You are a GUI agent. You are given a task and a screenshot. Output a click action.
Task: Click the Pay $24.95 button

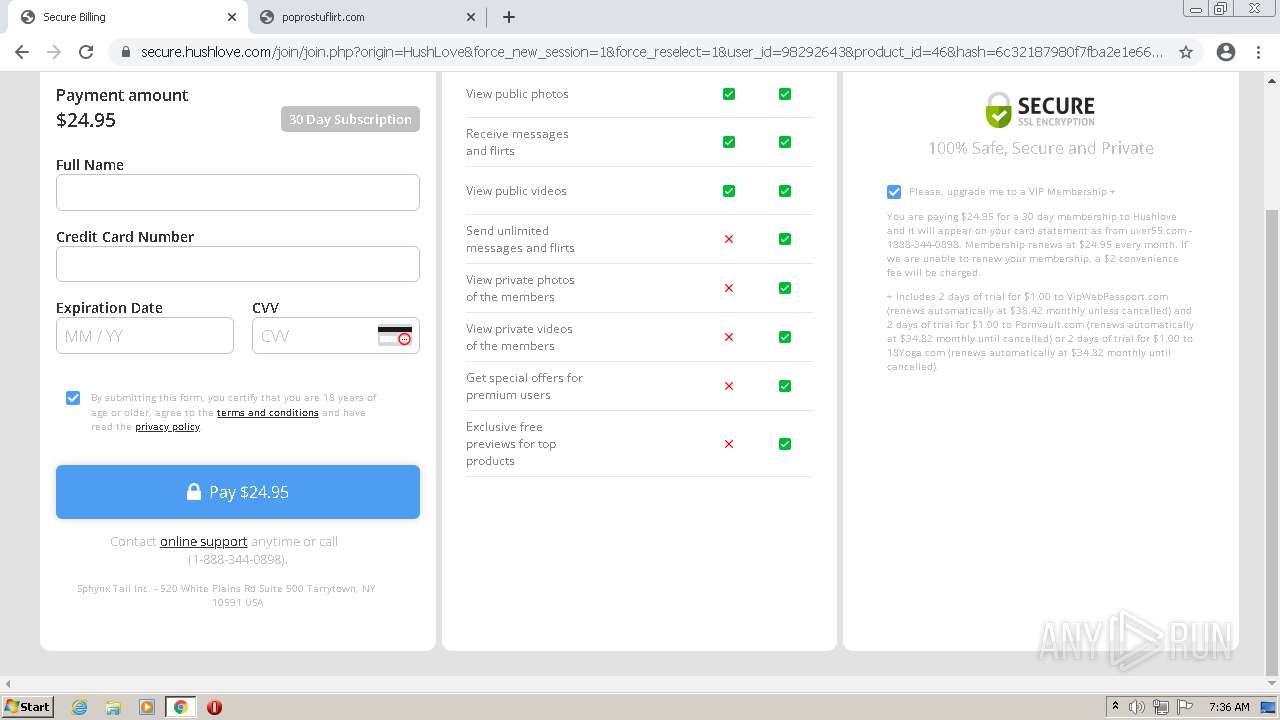[238, 492]
